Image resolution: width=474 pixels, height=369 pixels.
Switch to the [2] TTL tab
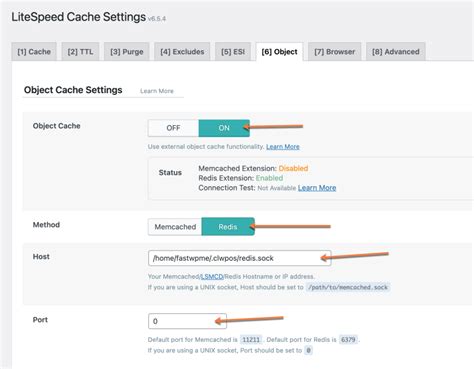tap(80, 52)
